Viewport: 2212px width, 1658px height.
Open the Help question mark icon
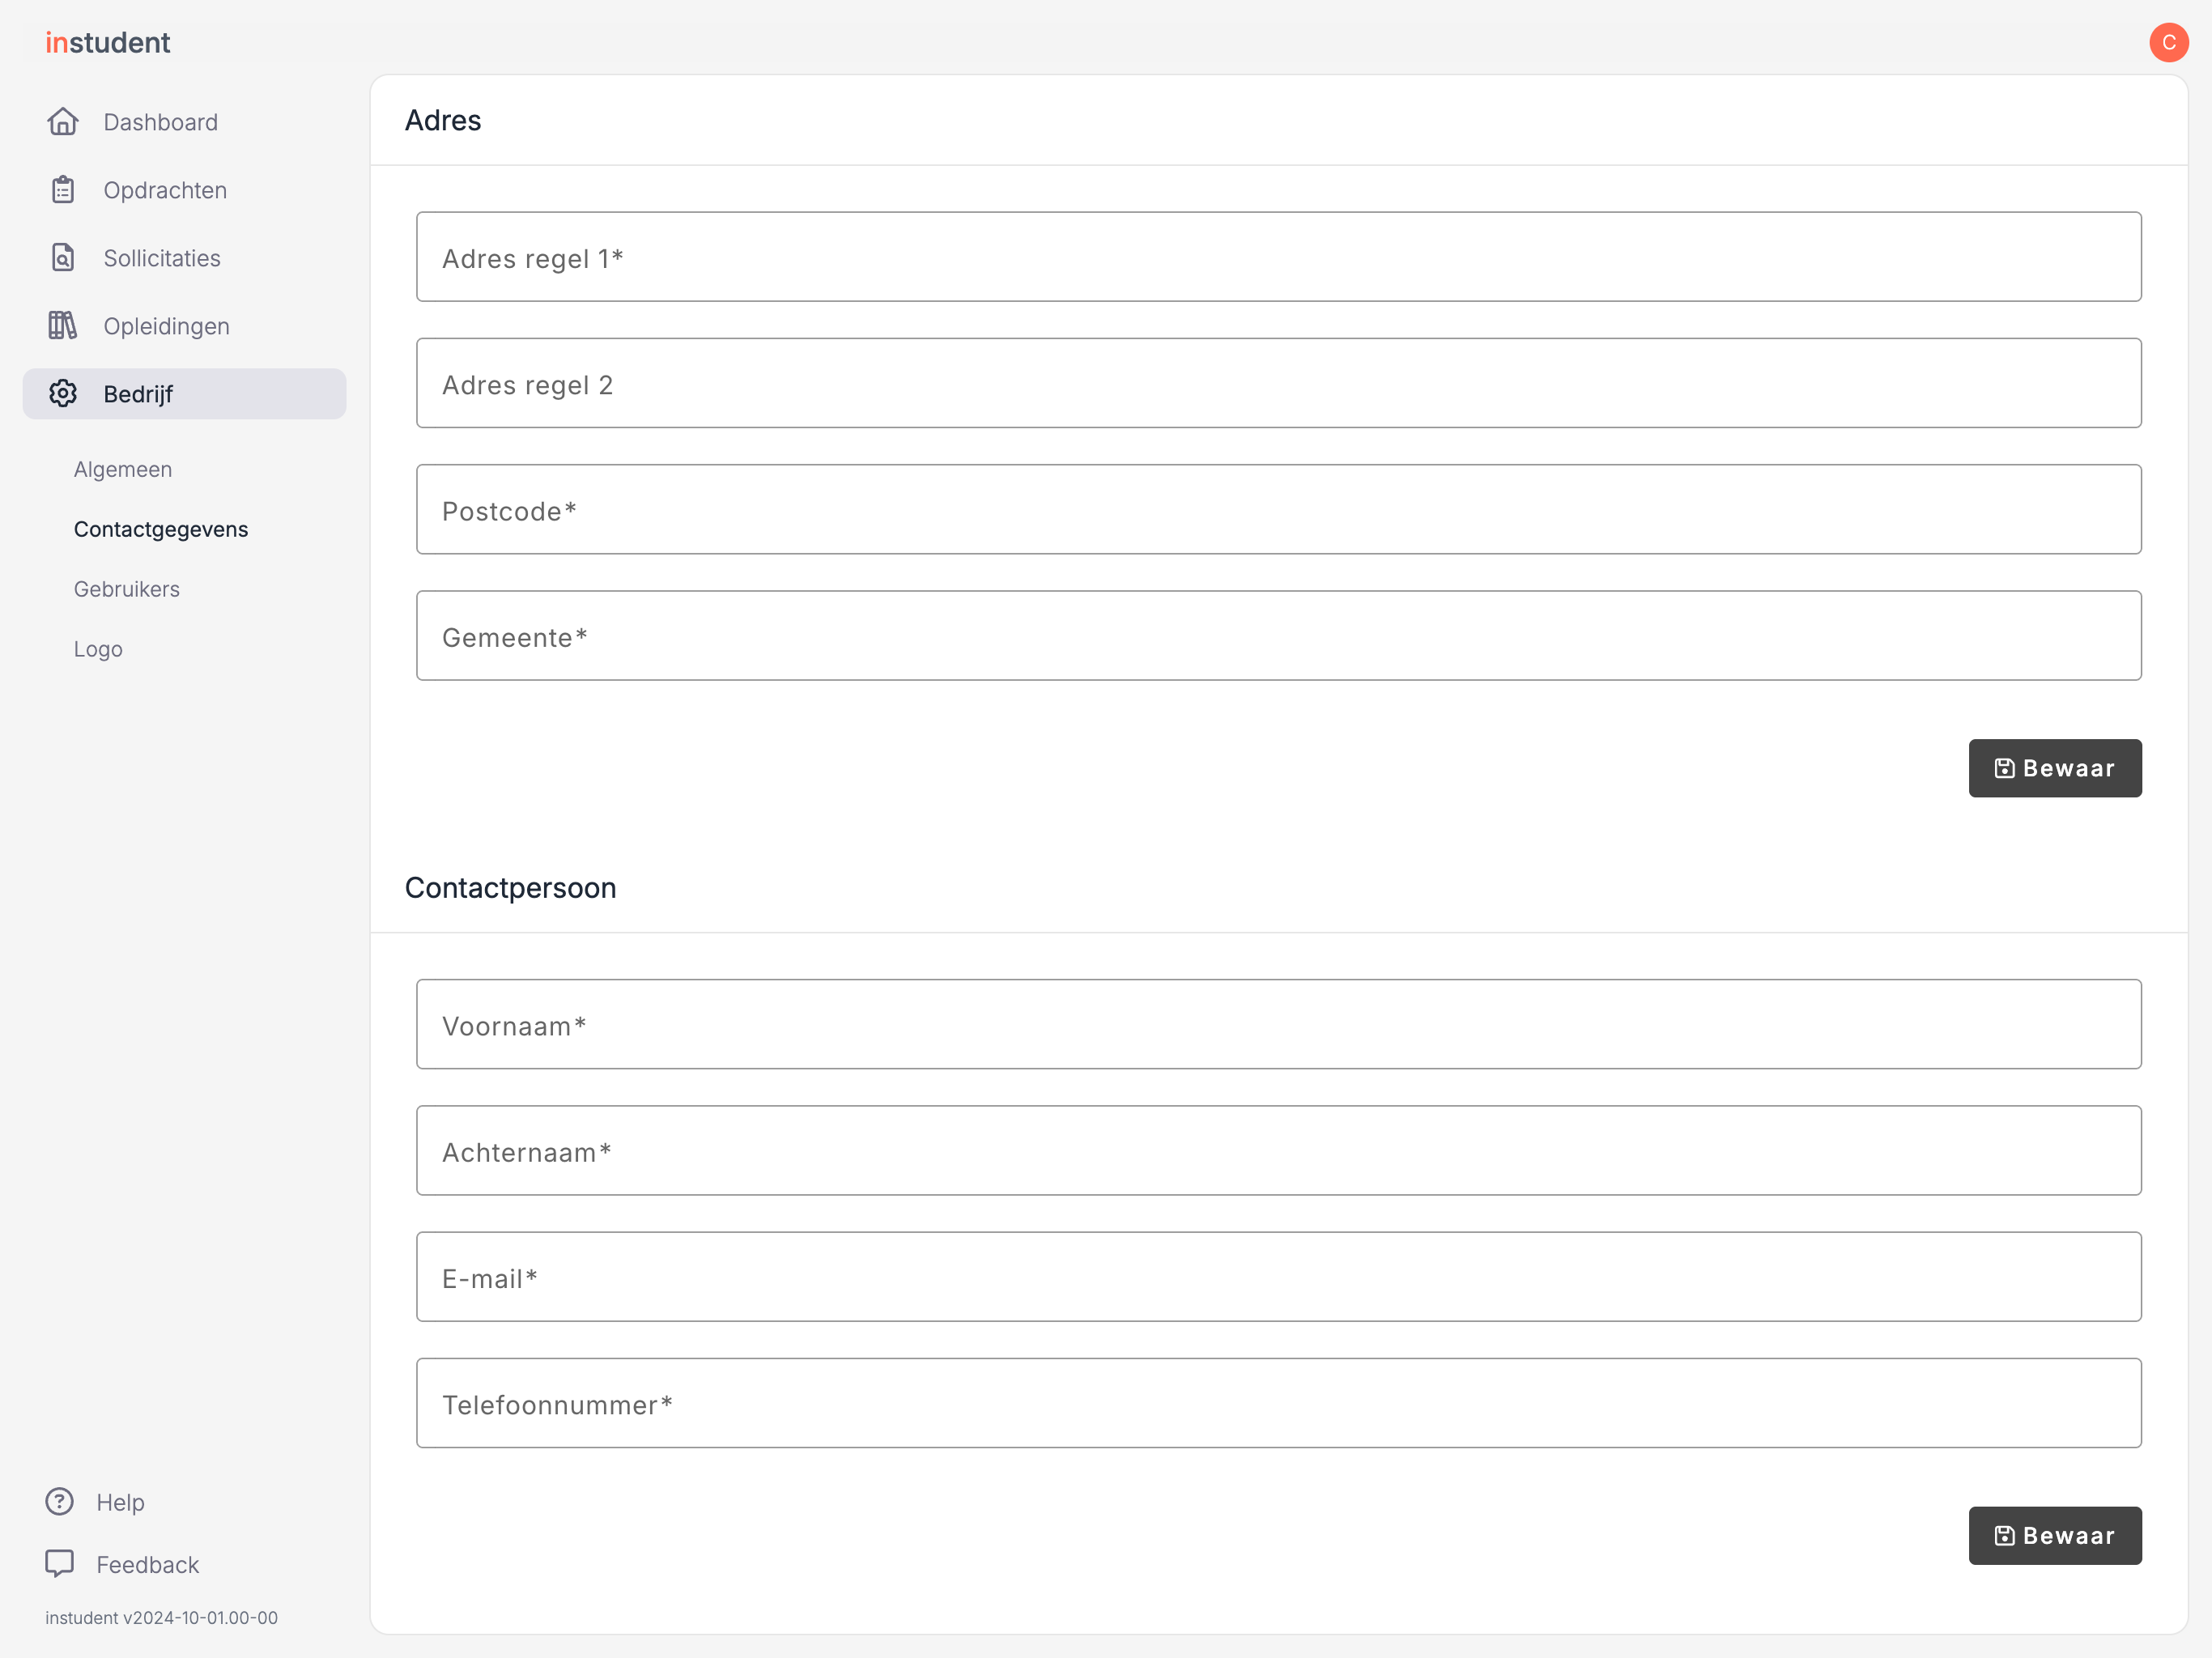[60, 1502]
